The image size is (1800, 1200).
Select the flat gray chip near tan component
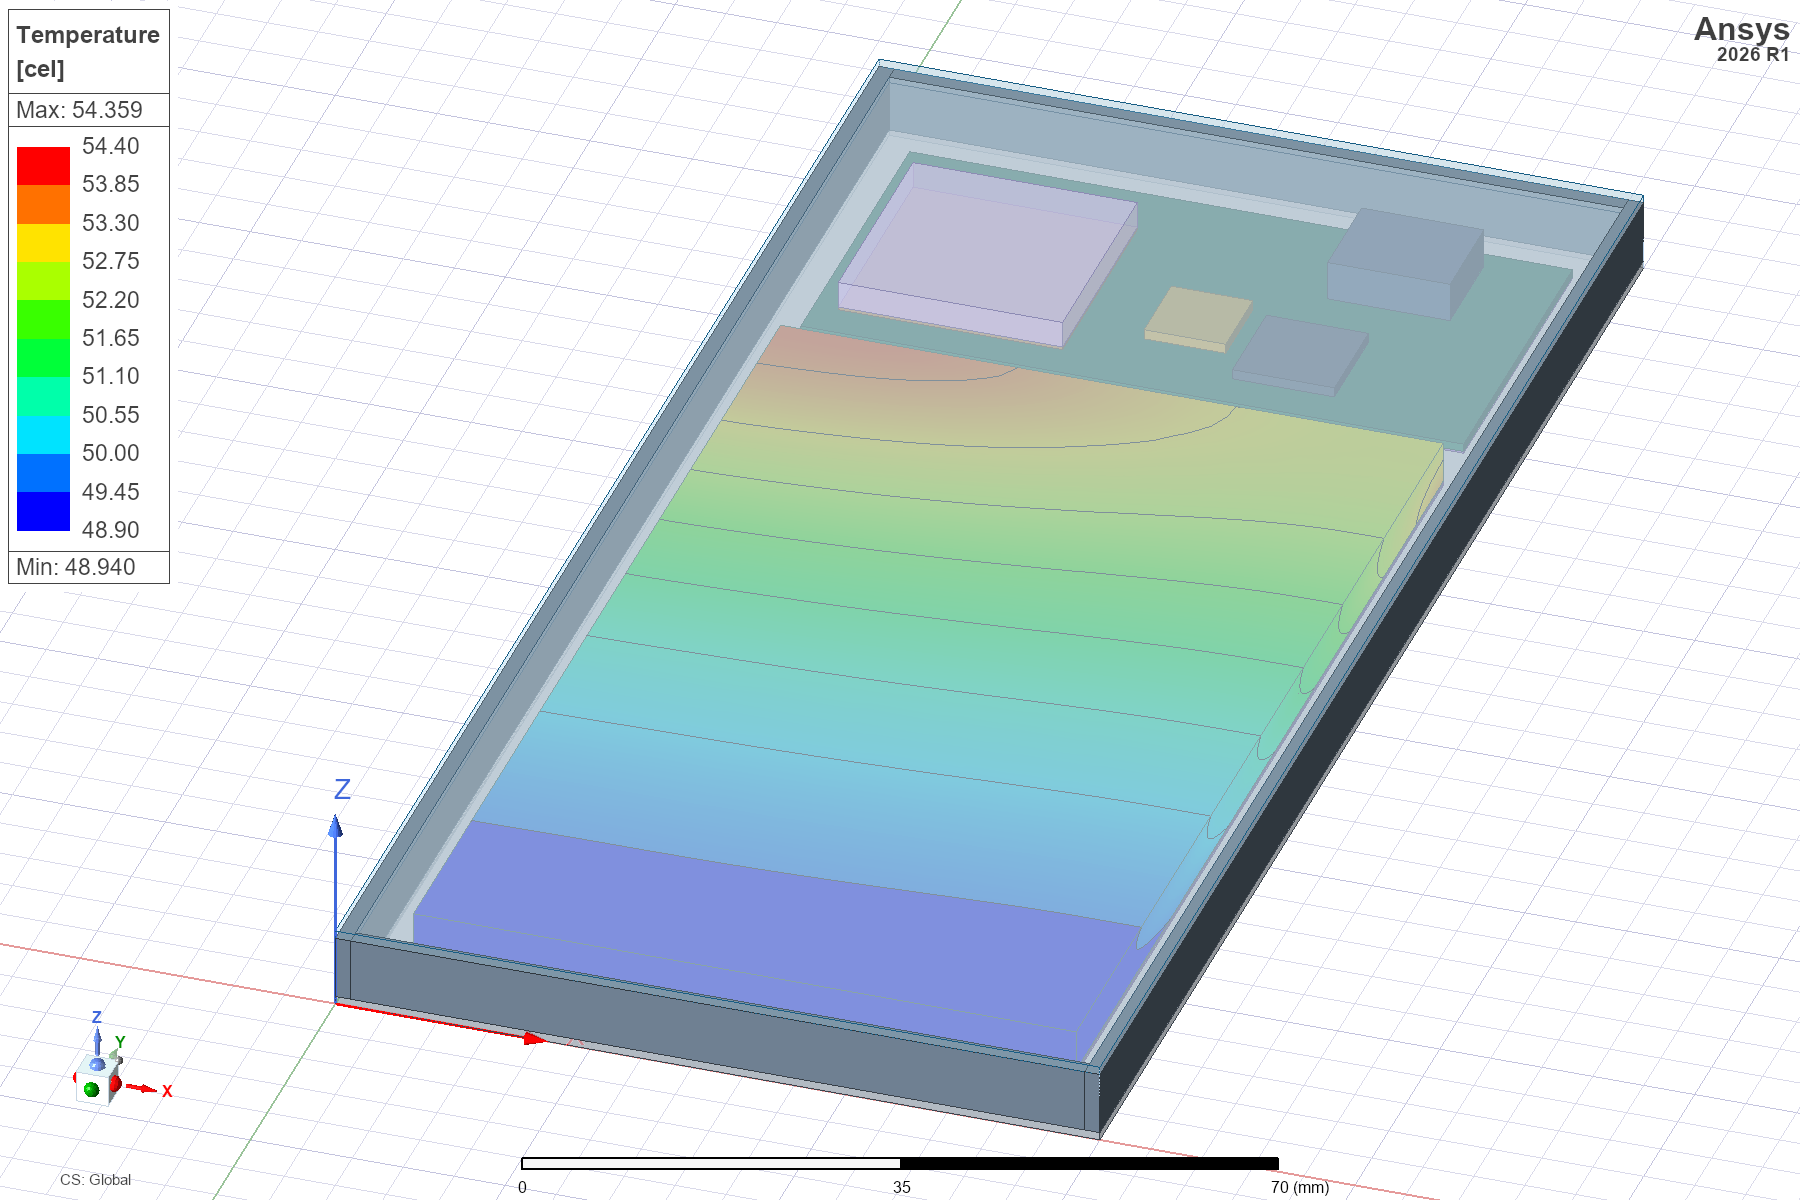(x=1300, y=355)
